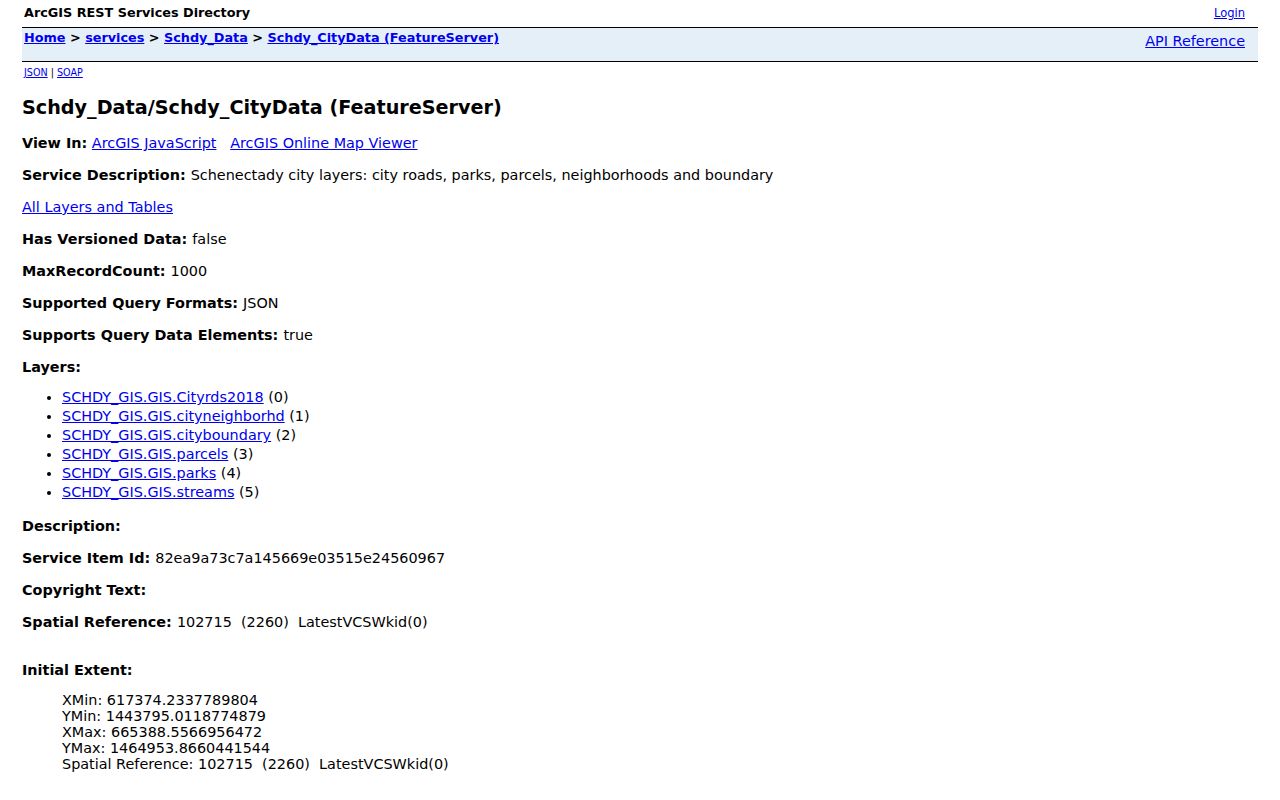Click the ArcGIS REST Services Directory title
1280x800 pixels.
click(137, 13)
